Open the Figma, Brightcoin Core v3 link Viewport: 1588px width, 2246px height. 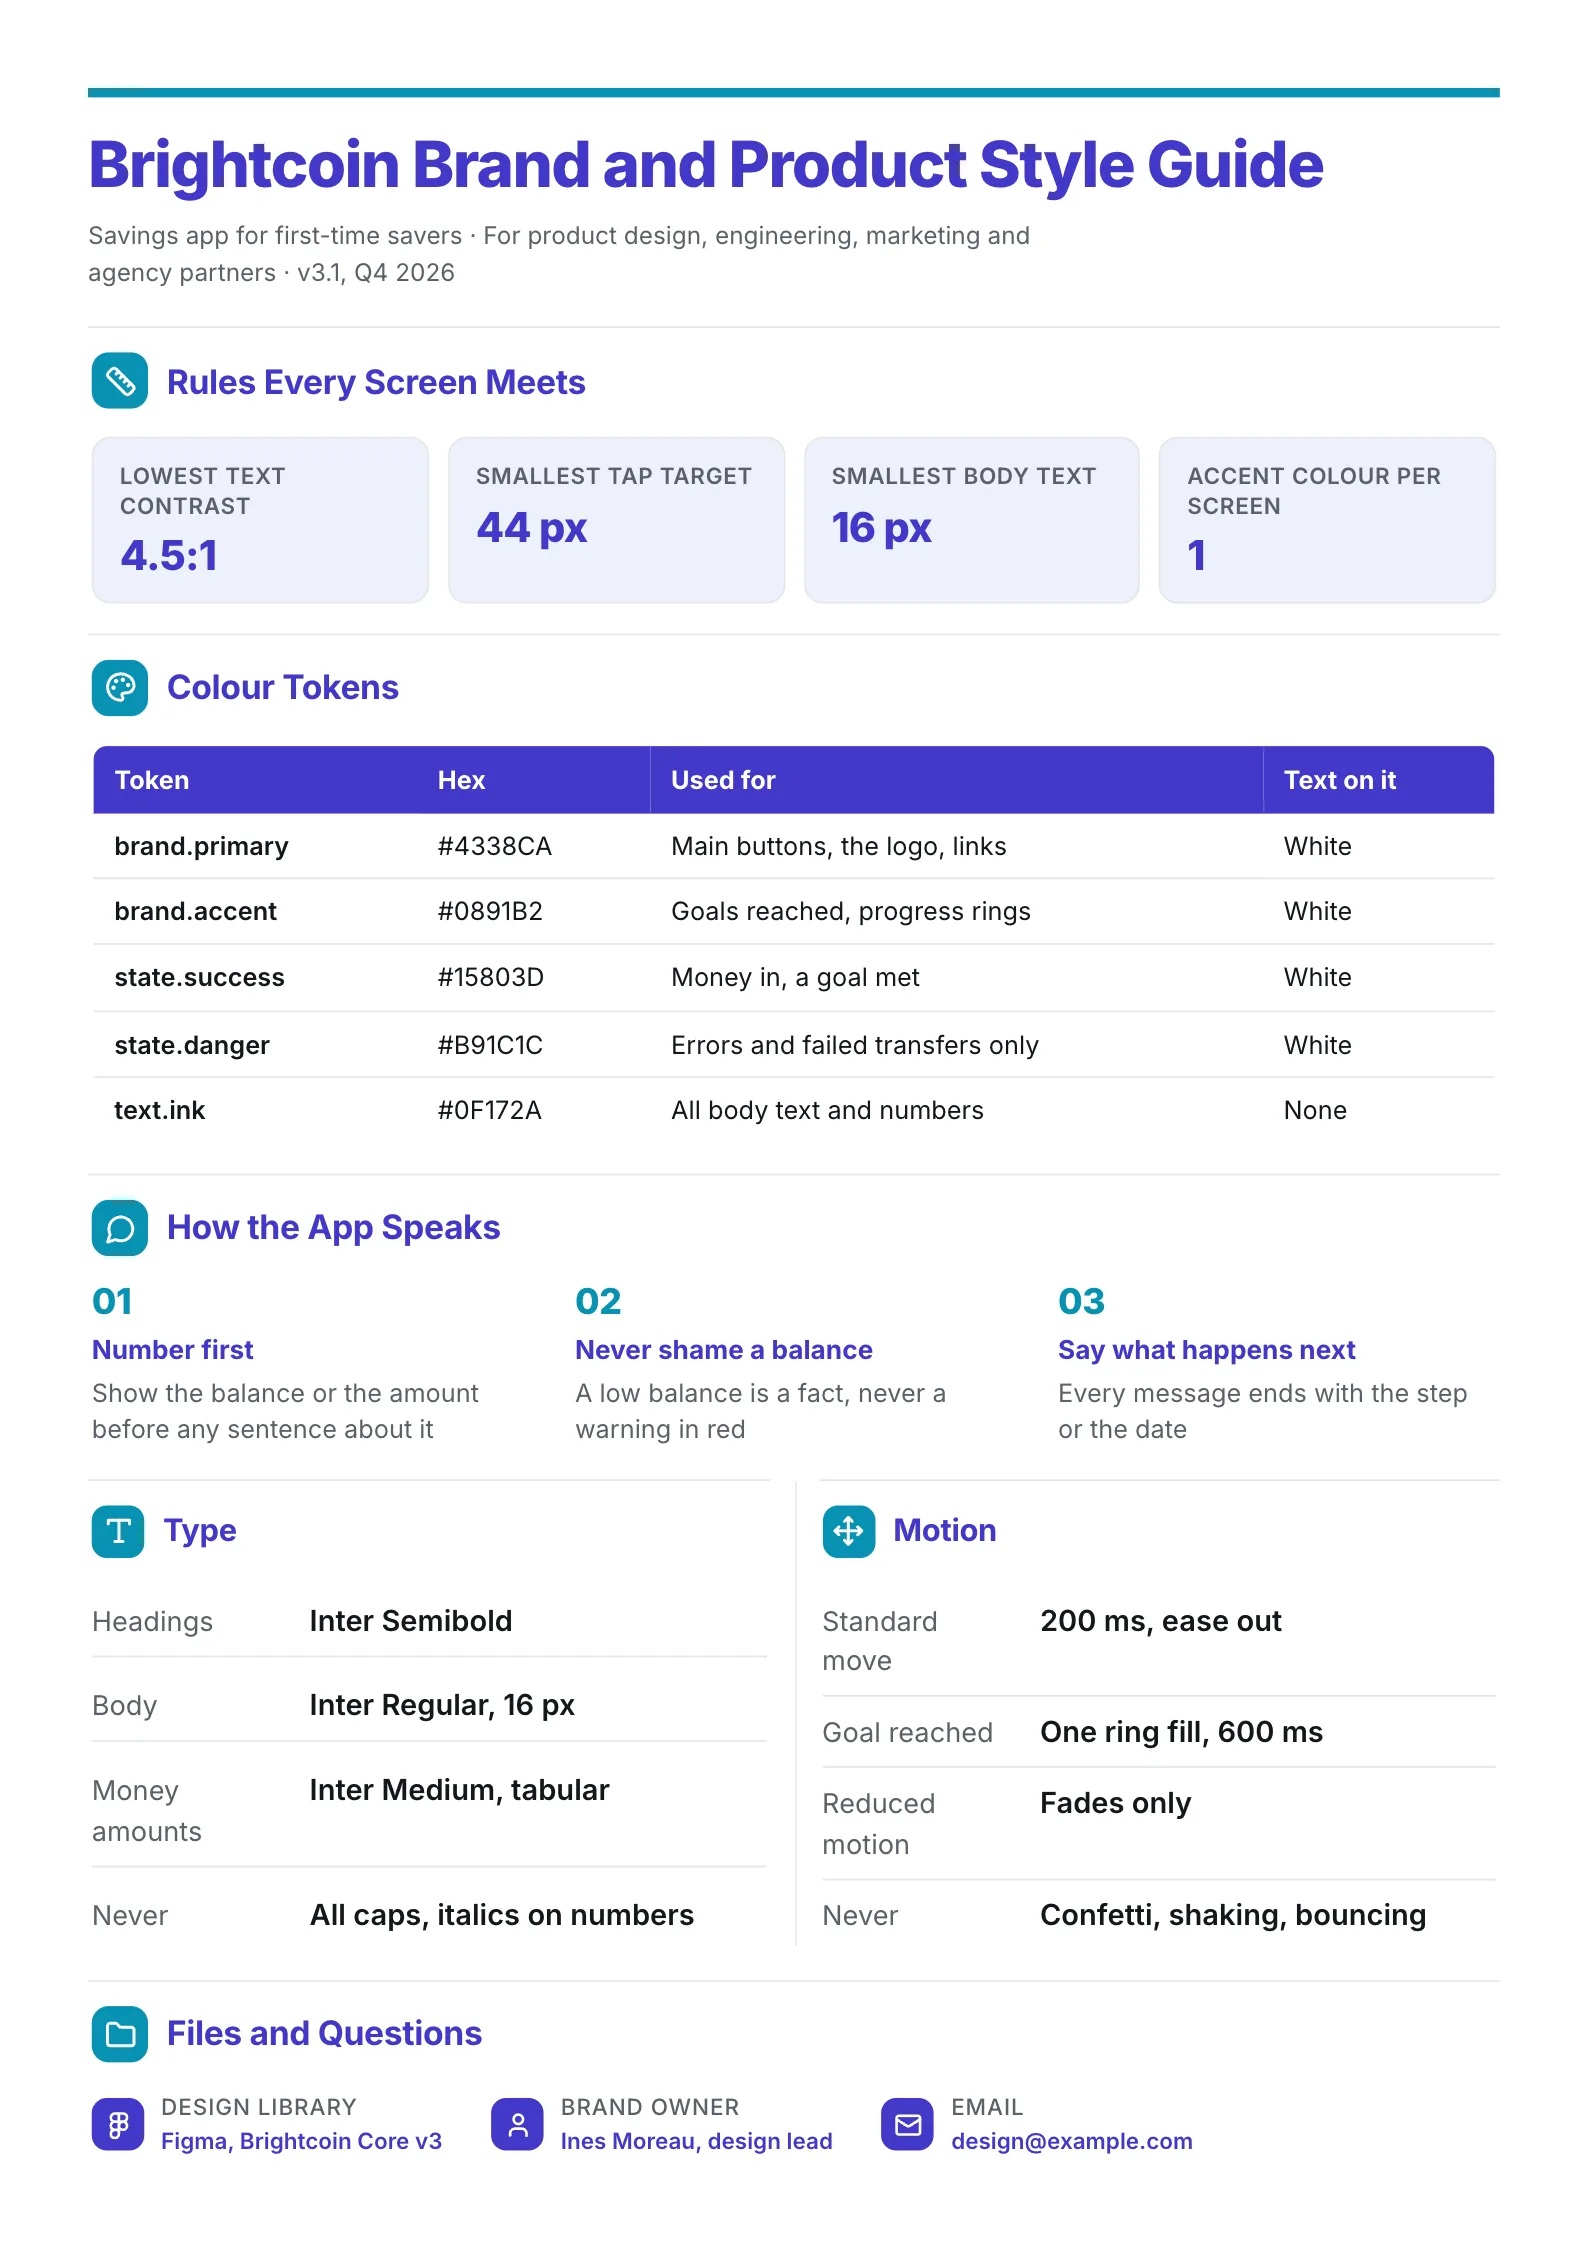click(301, 2141)
